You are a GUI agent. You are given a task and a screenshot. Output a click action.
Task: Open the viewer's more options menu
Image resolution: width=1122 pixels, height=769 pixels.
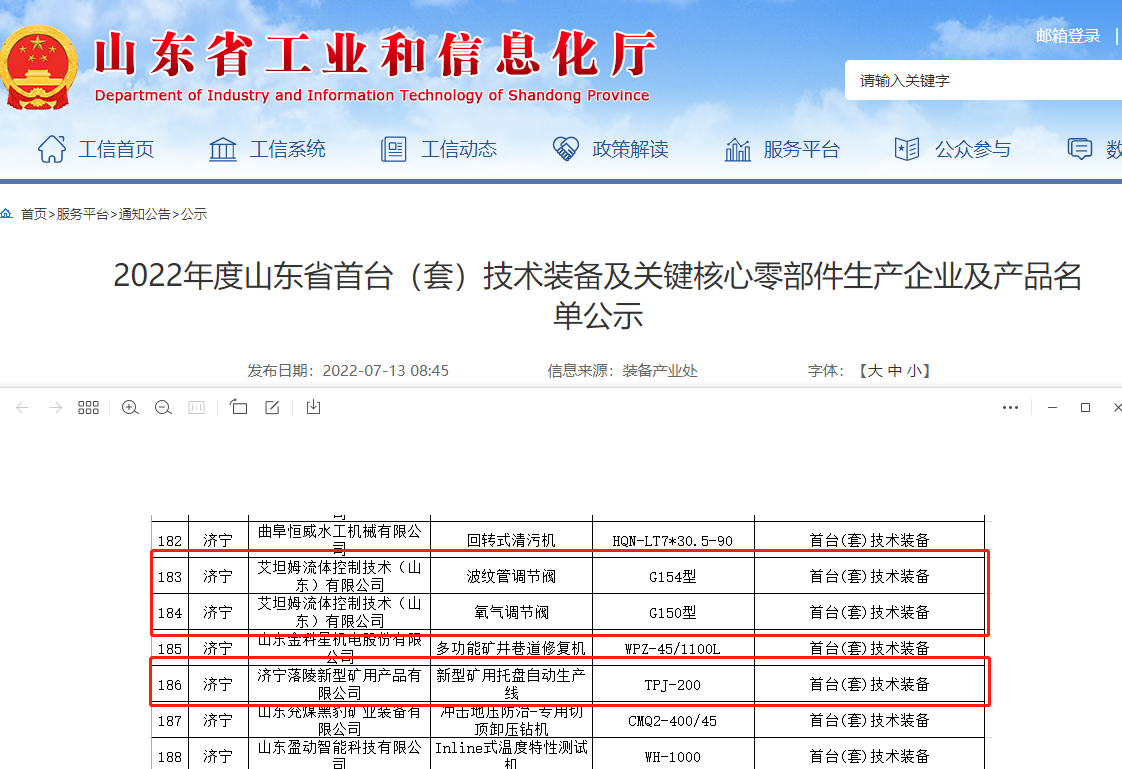pos(1010,408)
